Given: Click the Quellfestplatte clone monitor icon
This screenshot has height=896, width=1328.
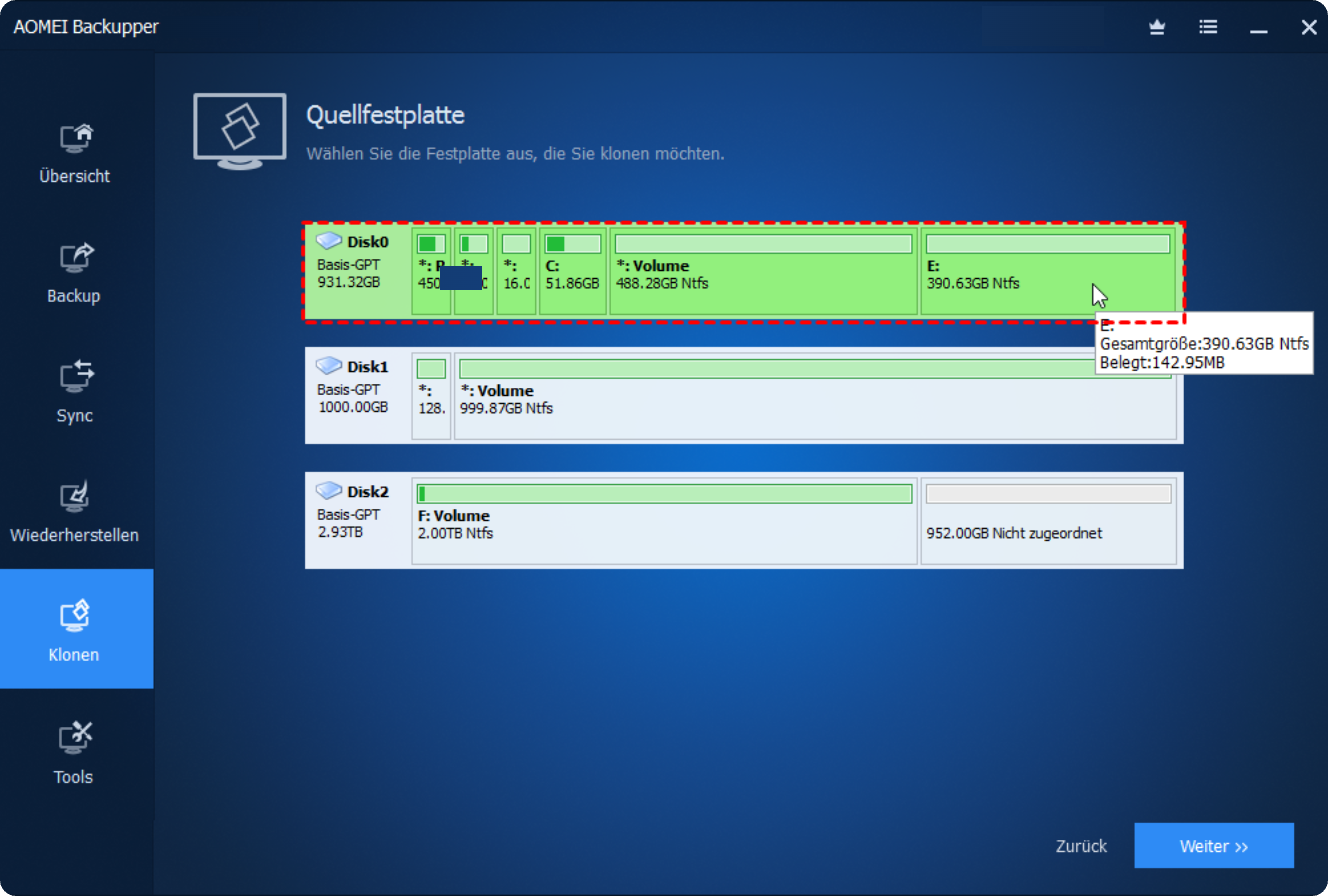Looking at the screenshot, I should pos(240,130).
